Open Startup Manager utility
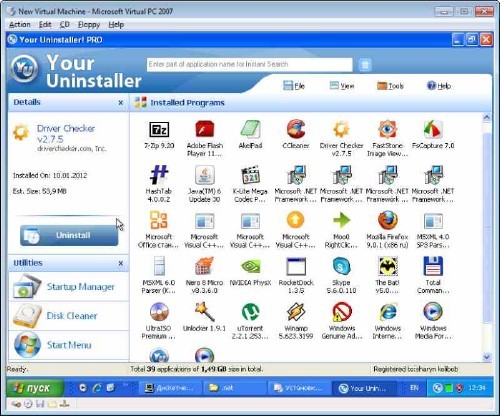Image resolution: width=500 pixels, height=416 pixels. (69, 287)
